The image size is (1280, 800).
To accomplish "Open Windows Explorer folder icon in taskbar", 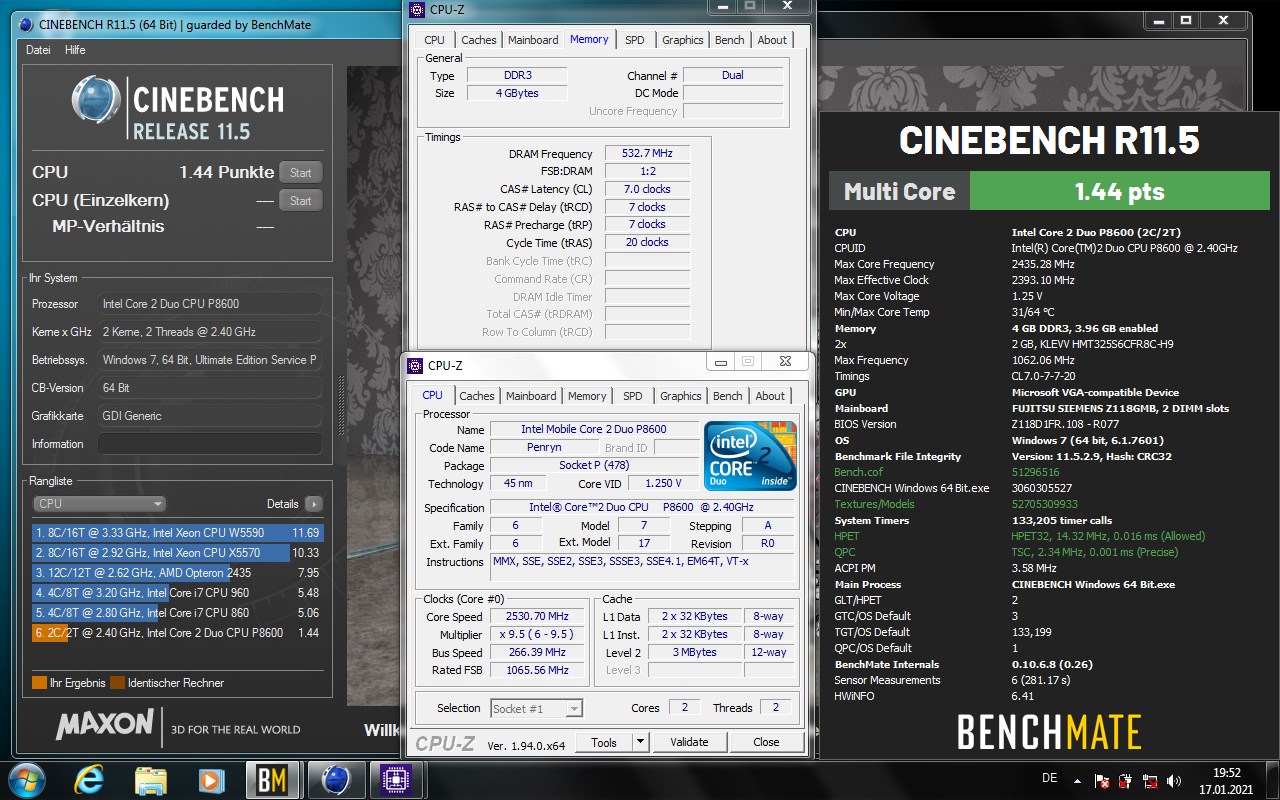I will (x=151, y=780).
